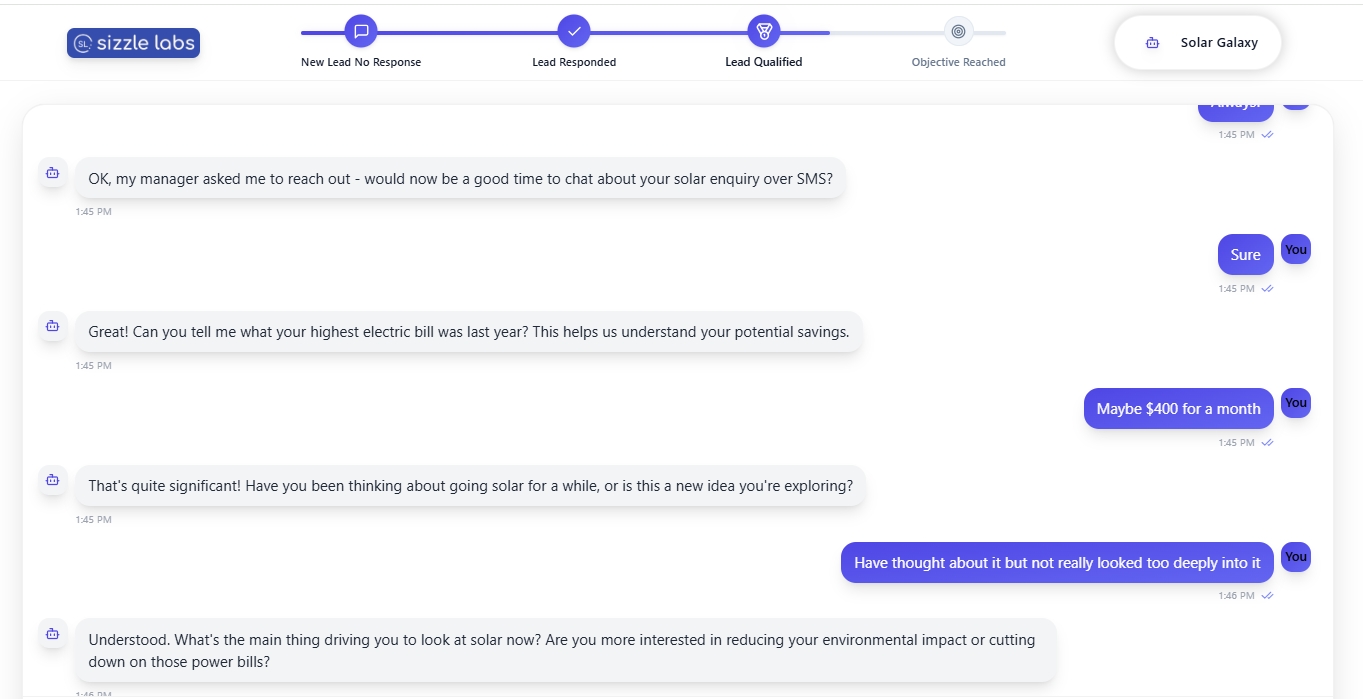Click the "Have thought about it" message bubble
The width and height of the screenshot is (1363, 699).
tap(1057, 563)
